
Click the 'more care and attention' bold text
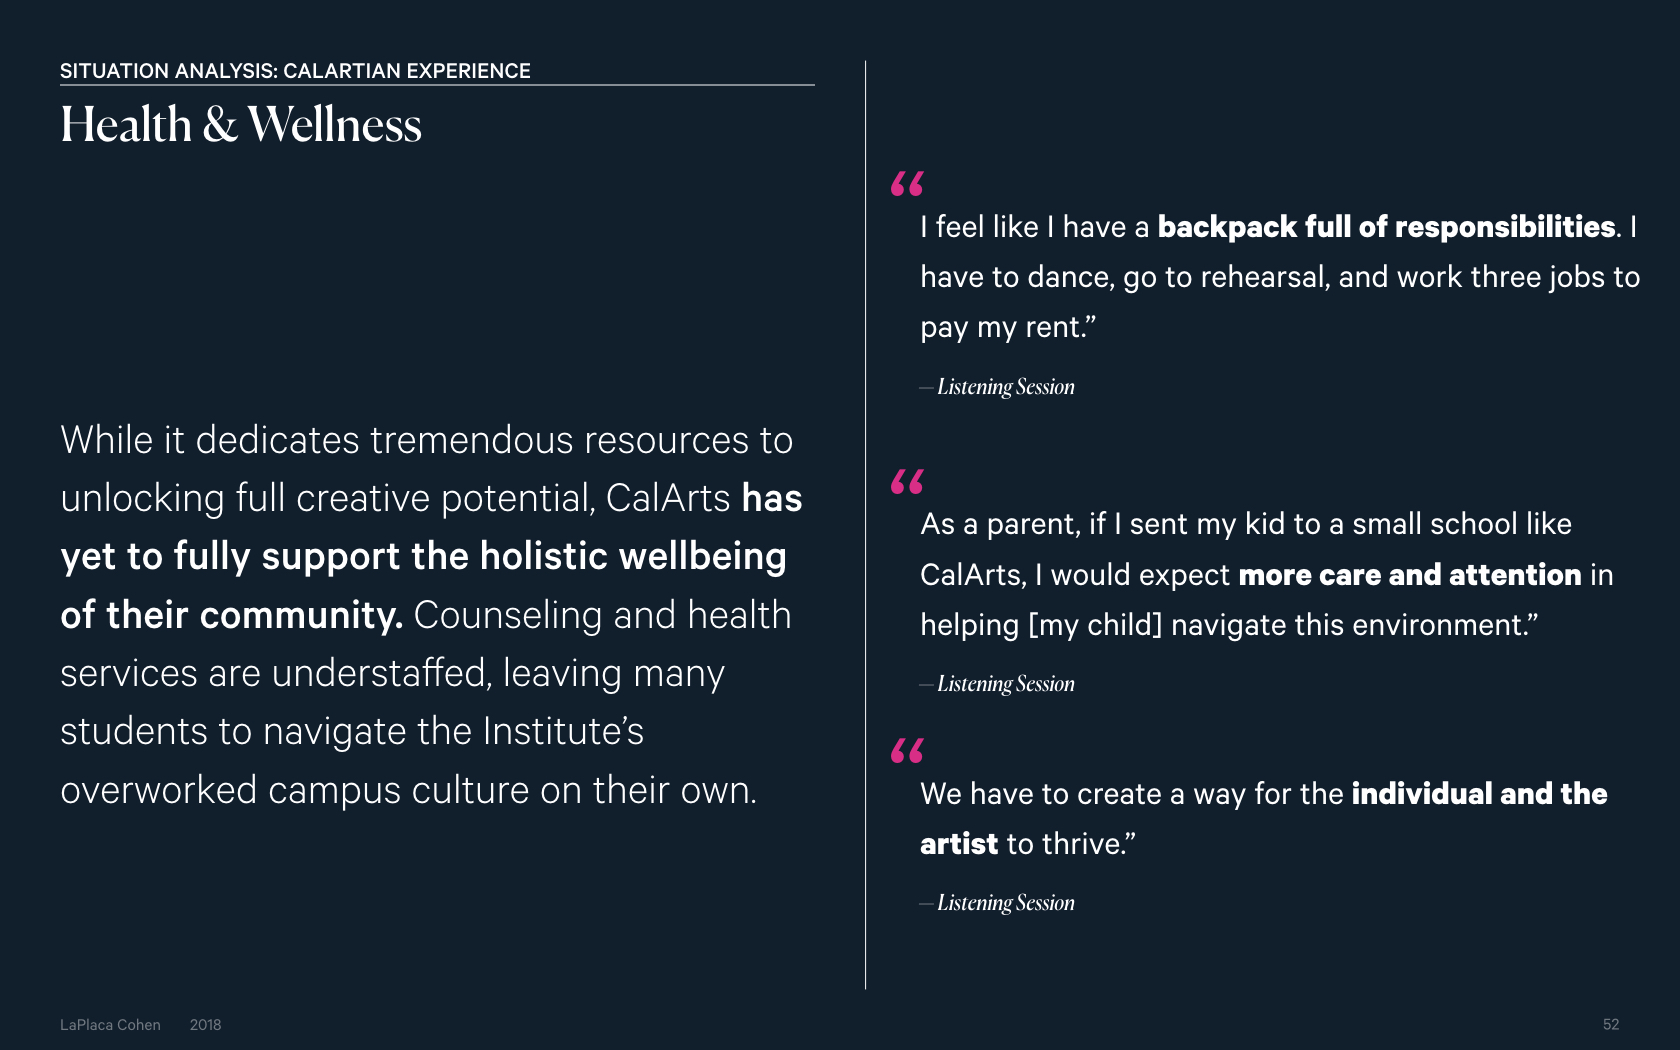tap(1410, 575)
